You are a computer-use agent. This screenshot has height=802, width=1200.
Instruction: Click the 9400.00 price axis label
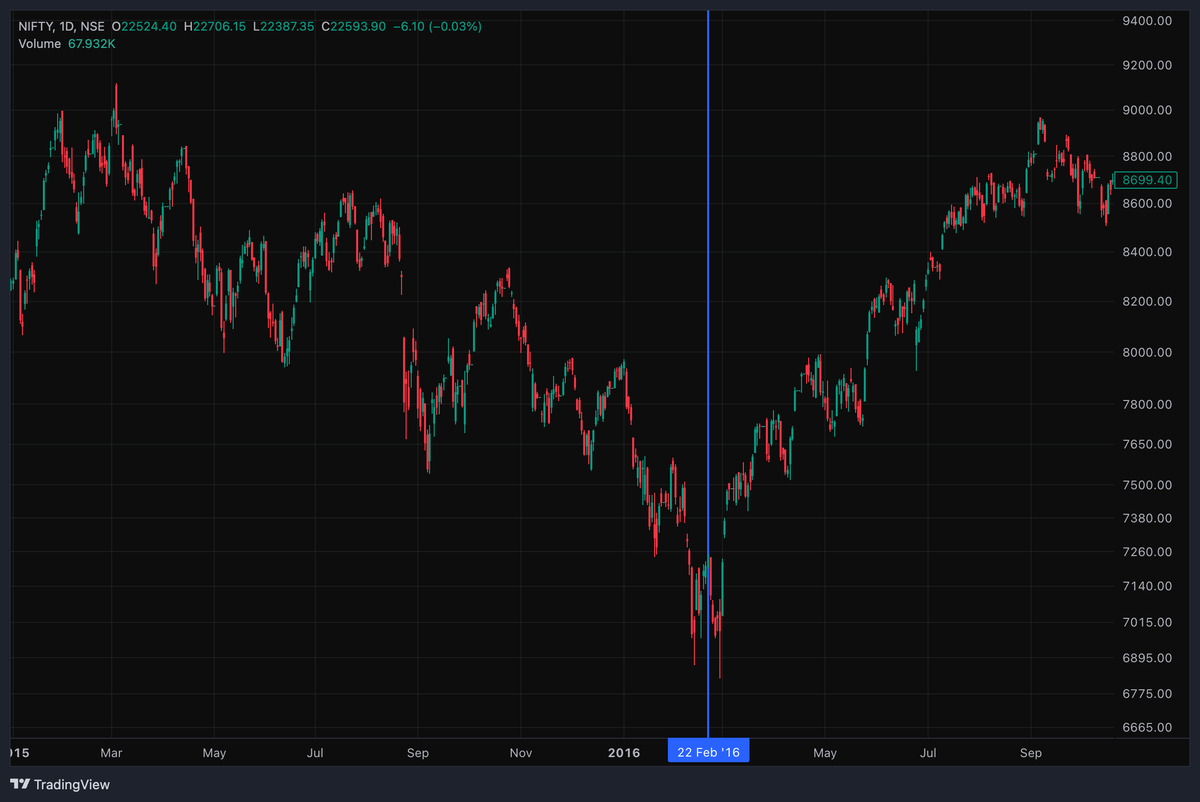pos(1147,20)
